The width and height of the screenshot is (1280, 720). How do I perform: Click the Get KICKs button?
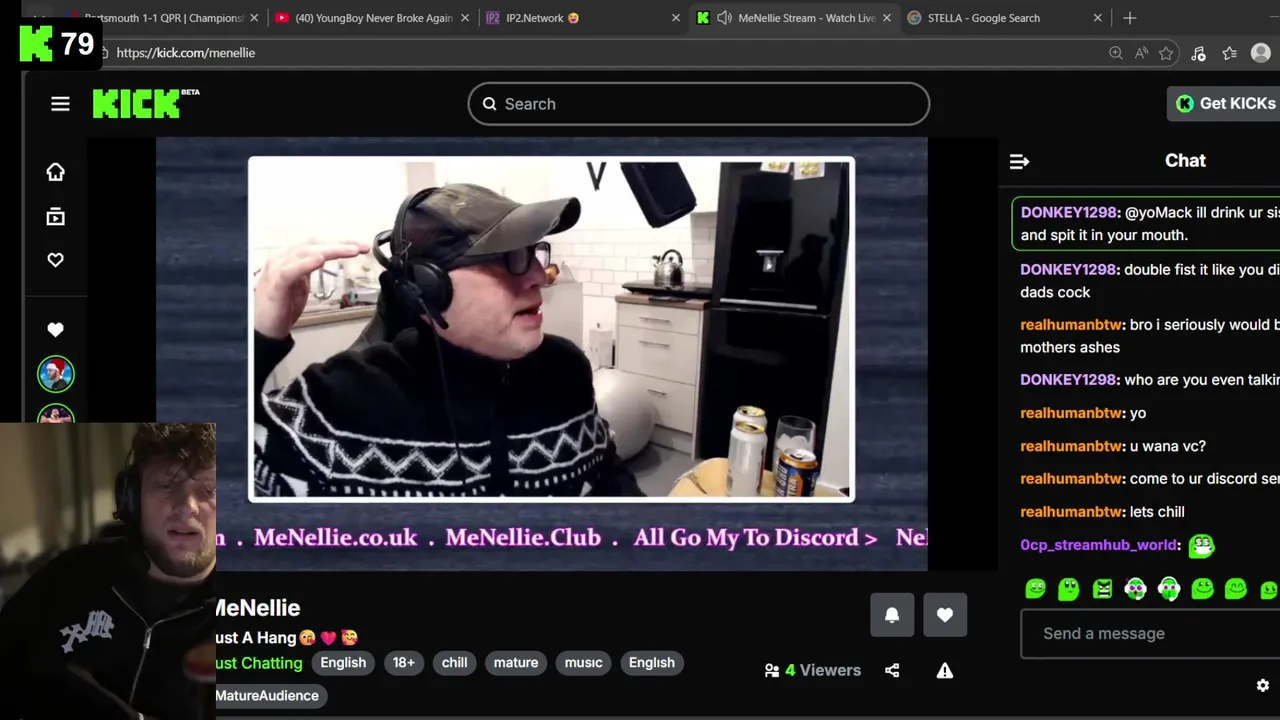coord(1225,103)
